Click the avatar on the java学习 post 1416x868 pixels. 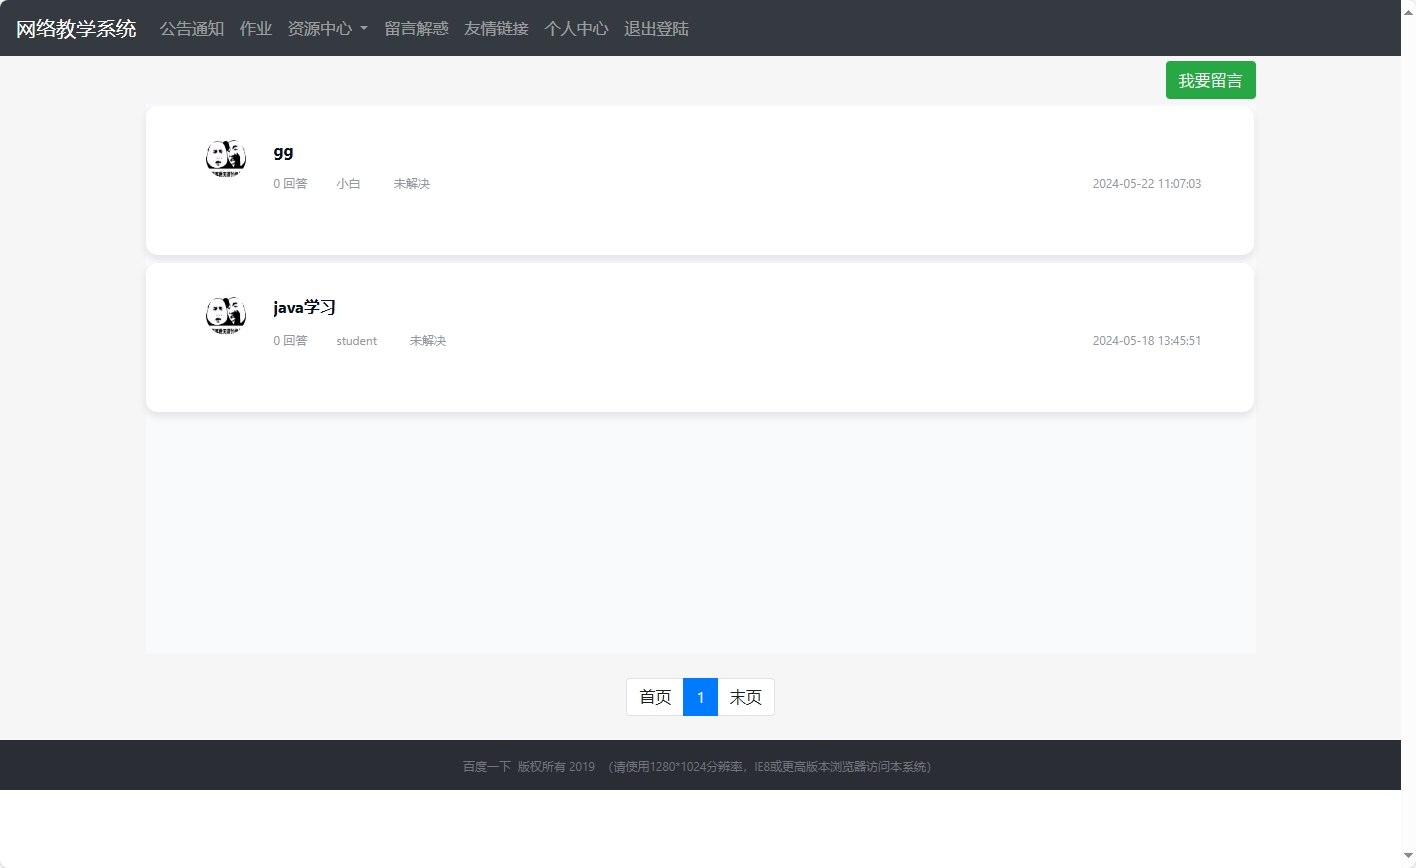click(x=226, y=315)
